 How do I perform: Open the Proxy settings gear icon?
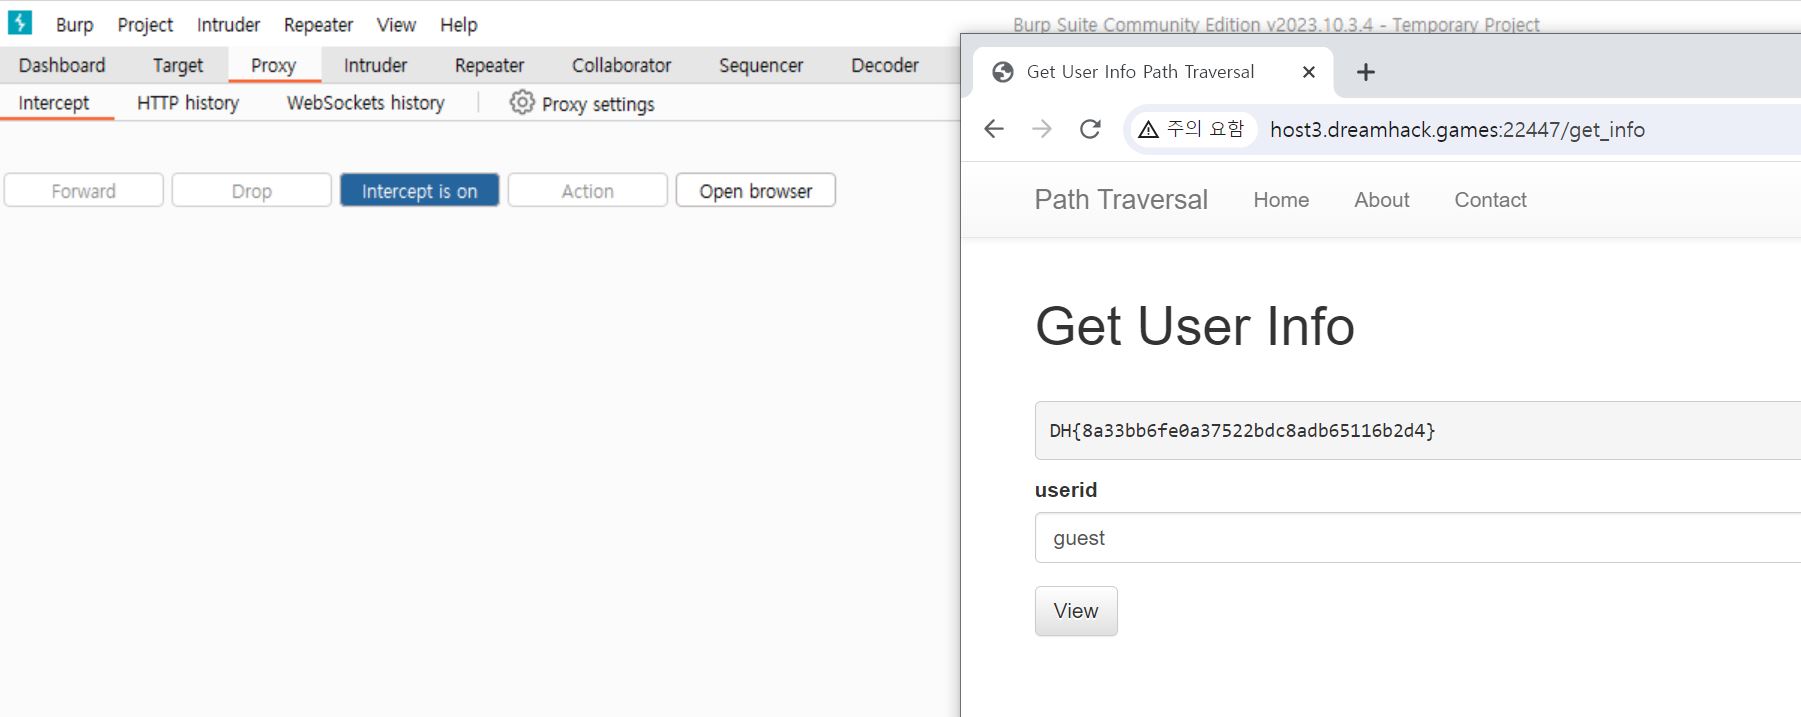point(522,102)
